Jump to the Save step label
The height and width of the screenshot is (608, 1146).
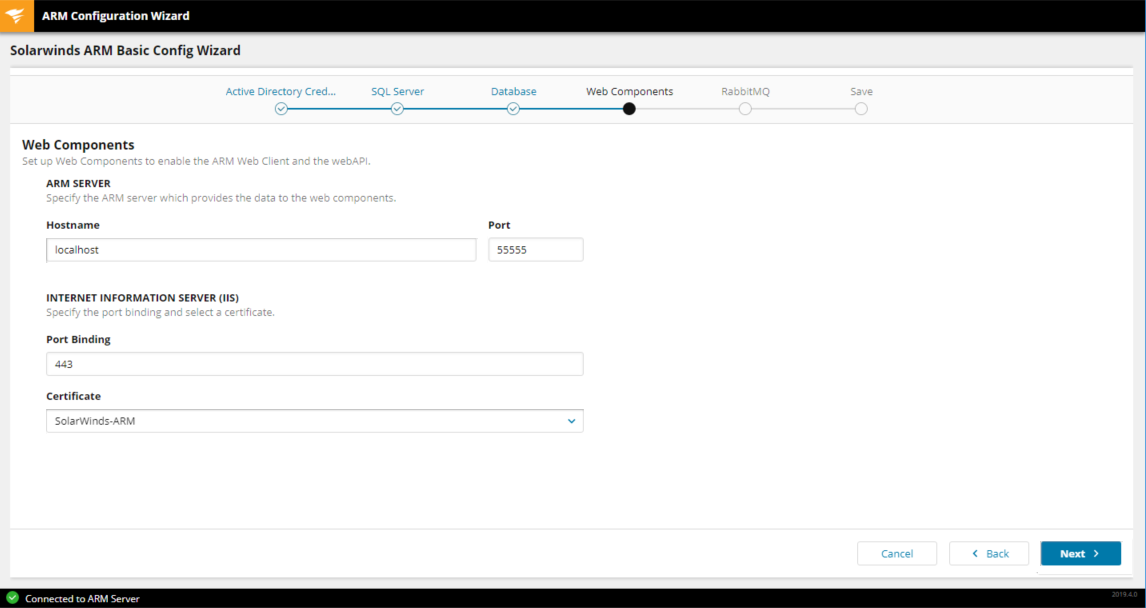tap(861, 91)
